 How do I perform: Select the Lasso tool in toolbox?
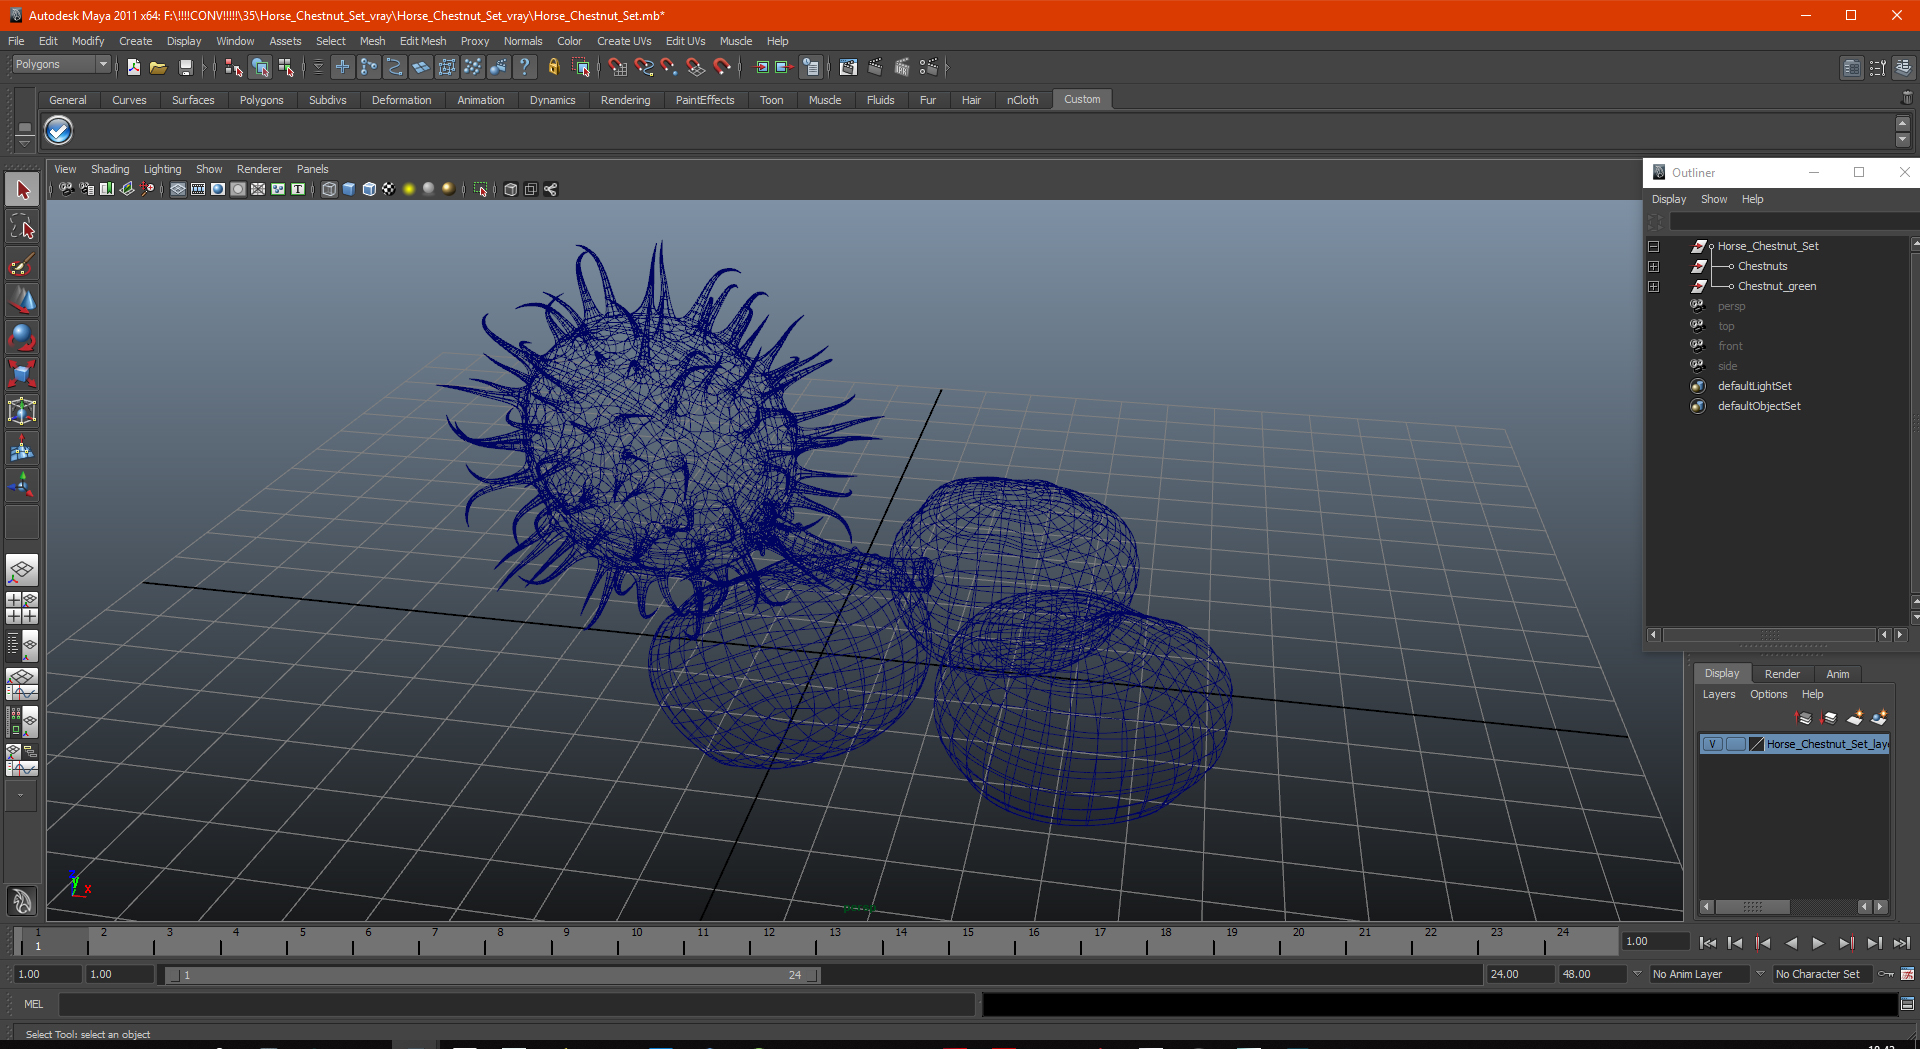pyautogui.click(x=22, y=227)
